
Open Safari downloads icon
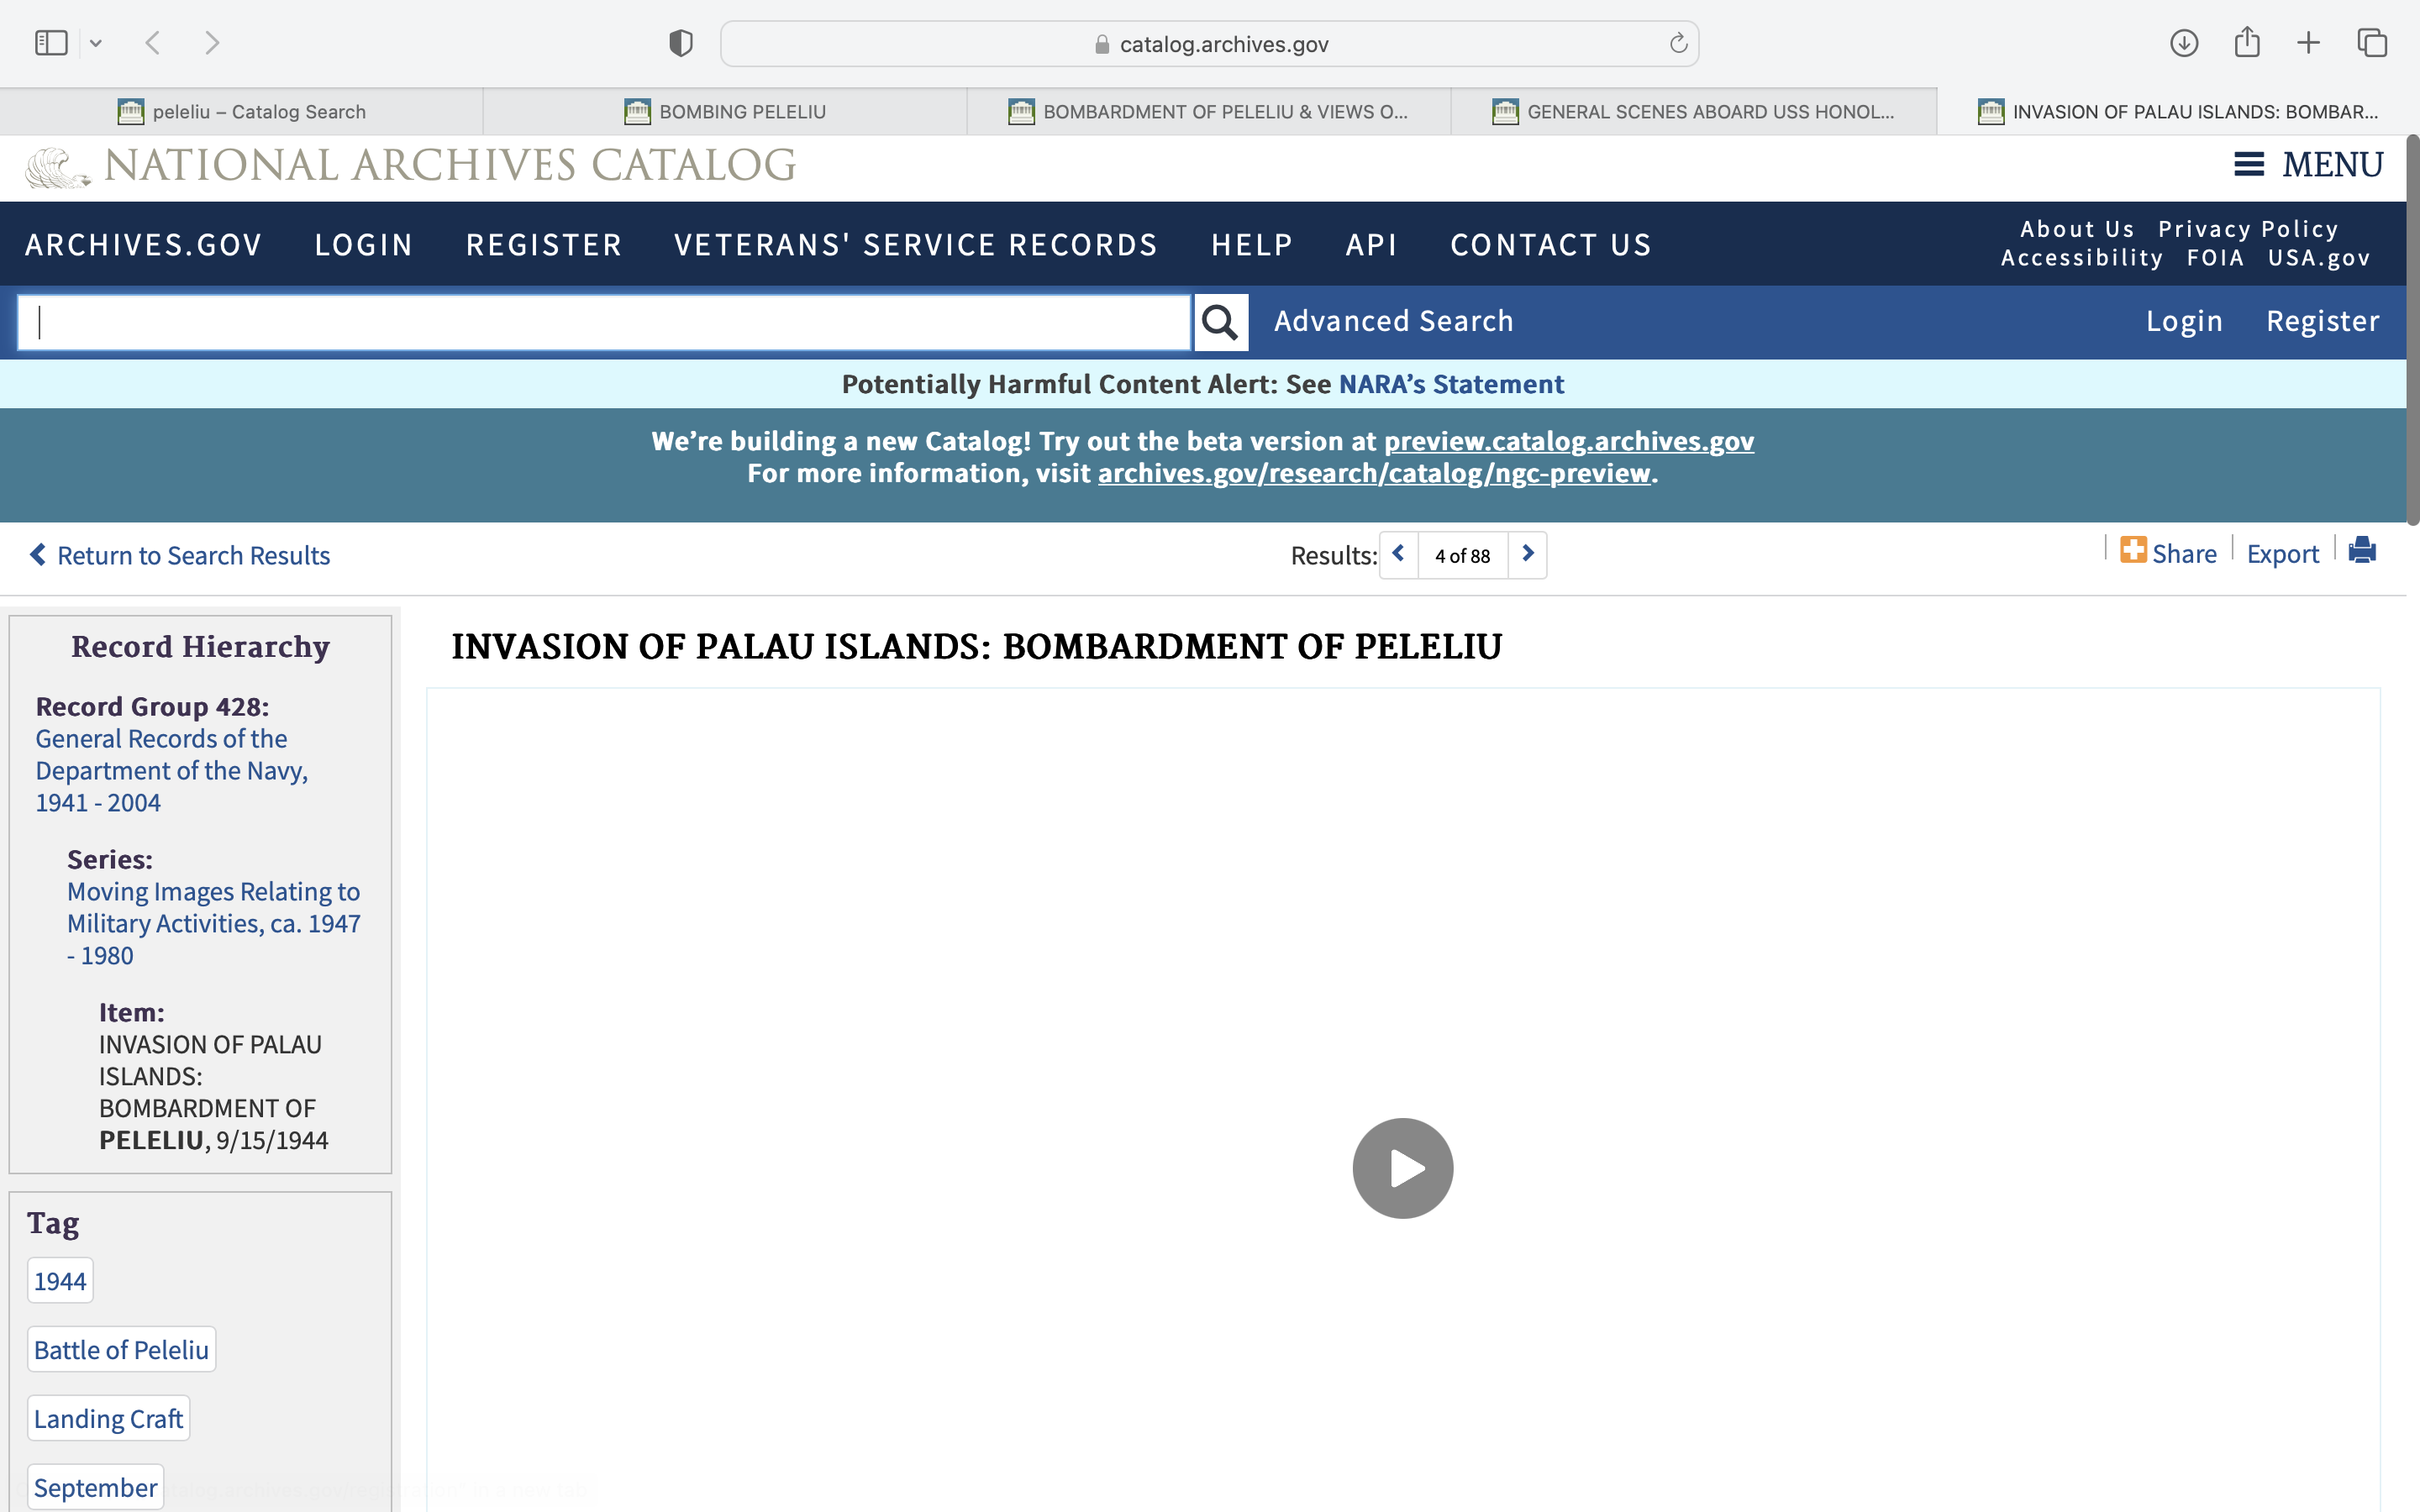click(x=2183, y=43)
